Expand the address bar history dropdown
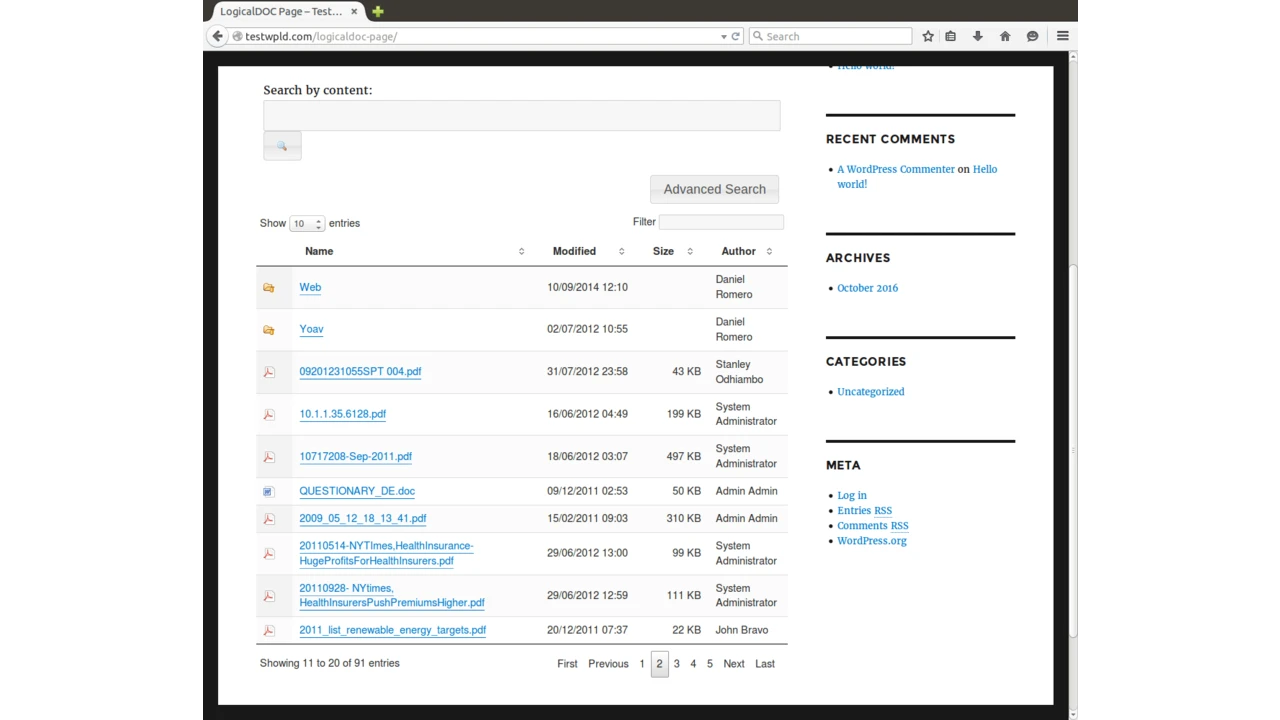 pyautogui.click(x=723, y=36)
